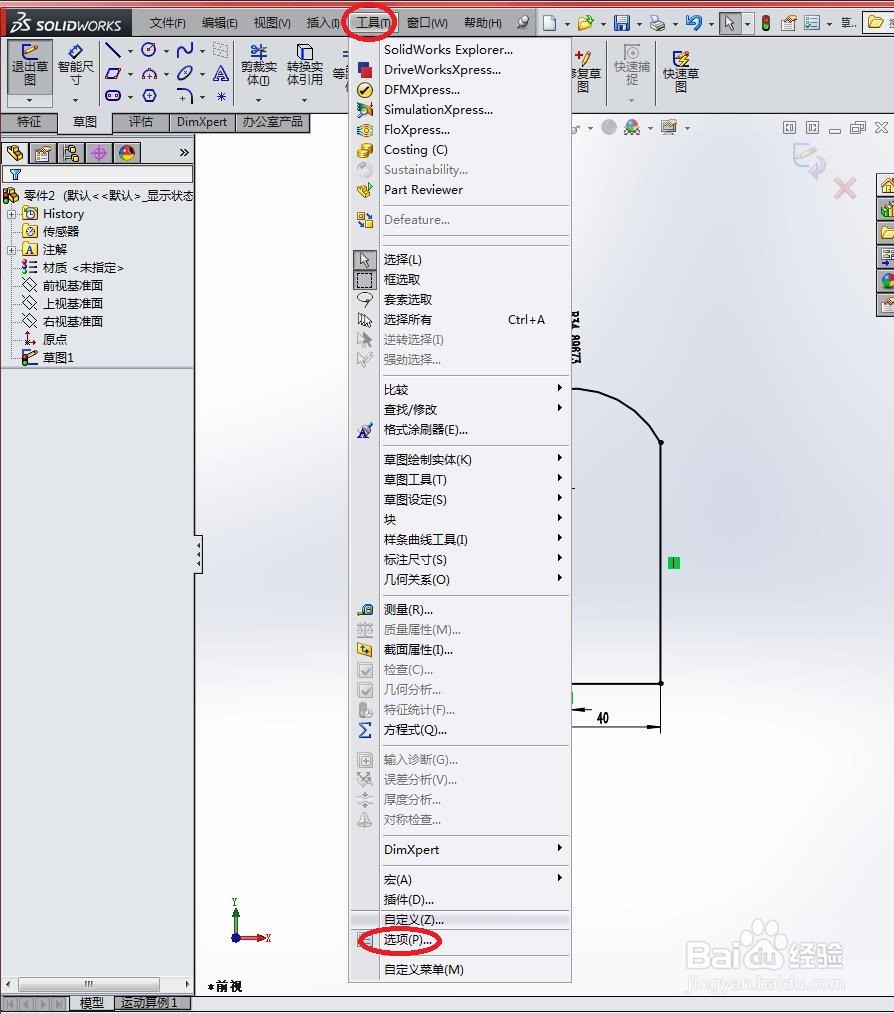The width and height of the screenshot is (894, 1014).
Task: Select the Sketch Fillet tool
Action: [185, 96]
